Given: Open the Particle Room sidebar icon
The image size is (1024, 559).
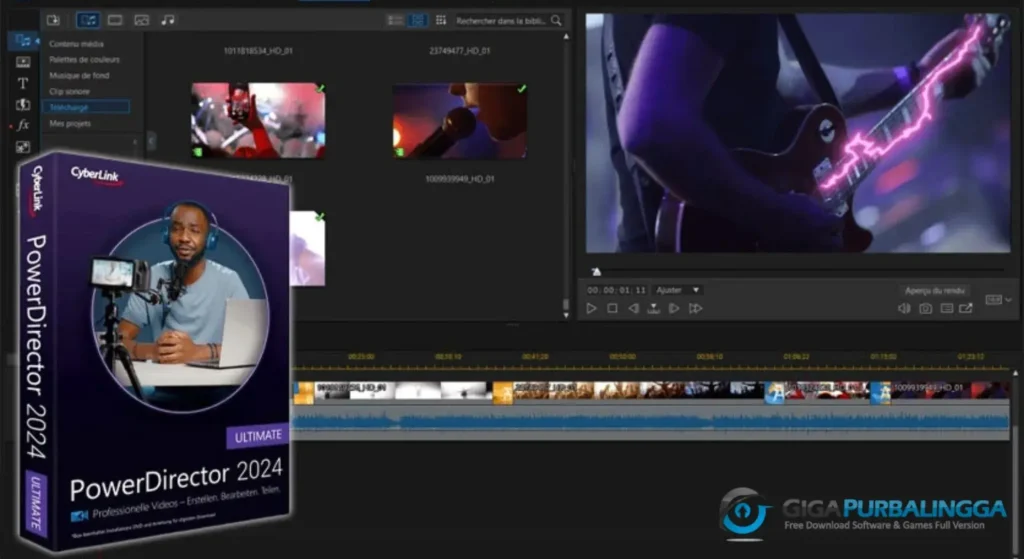Looking at the screenshot, I should pyautogui.click(x=23, y=147).
